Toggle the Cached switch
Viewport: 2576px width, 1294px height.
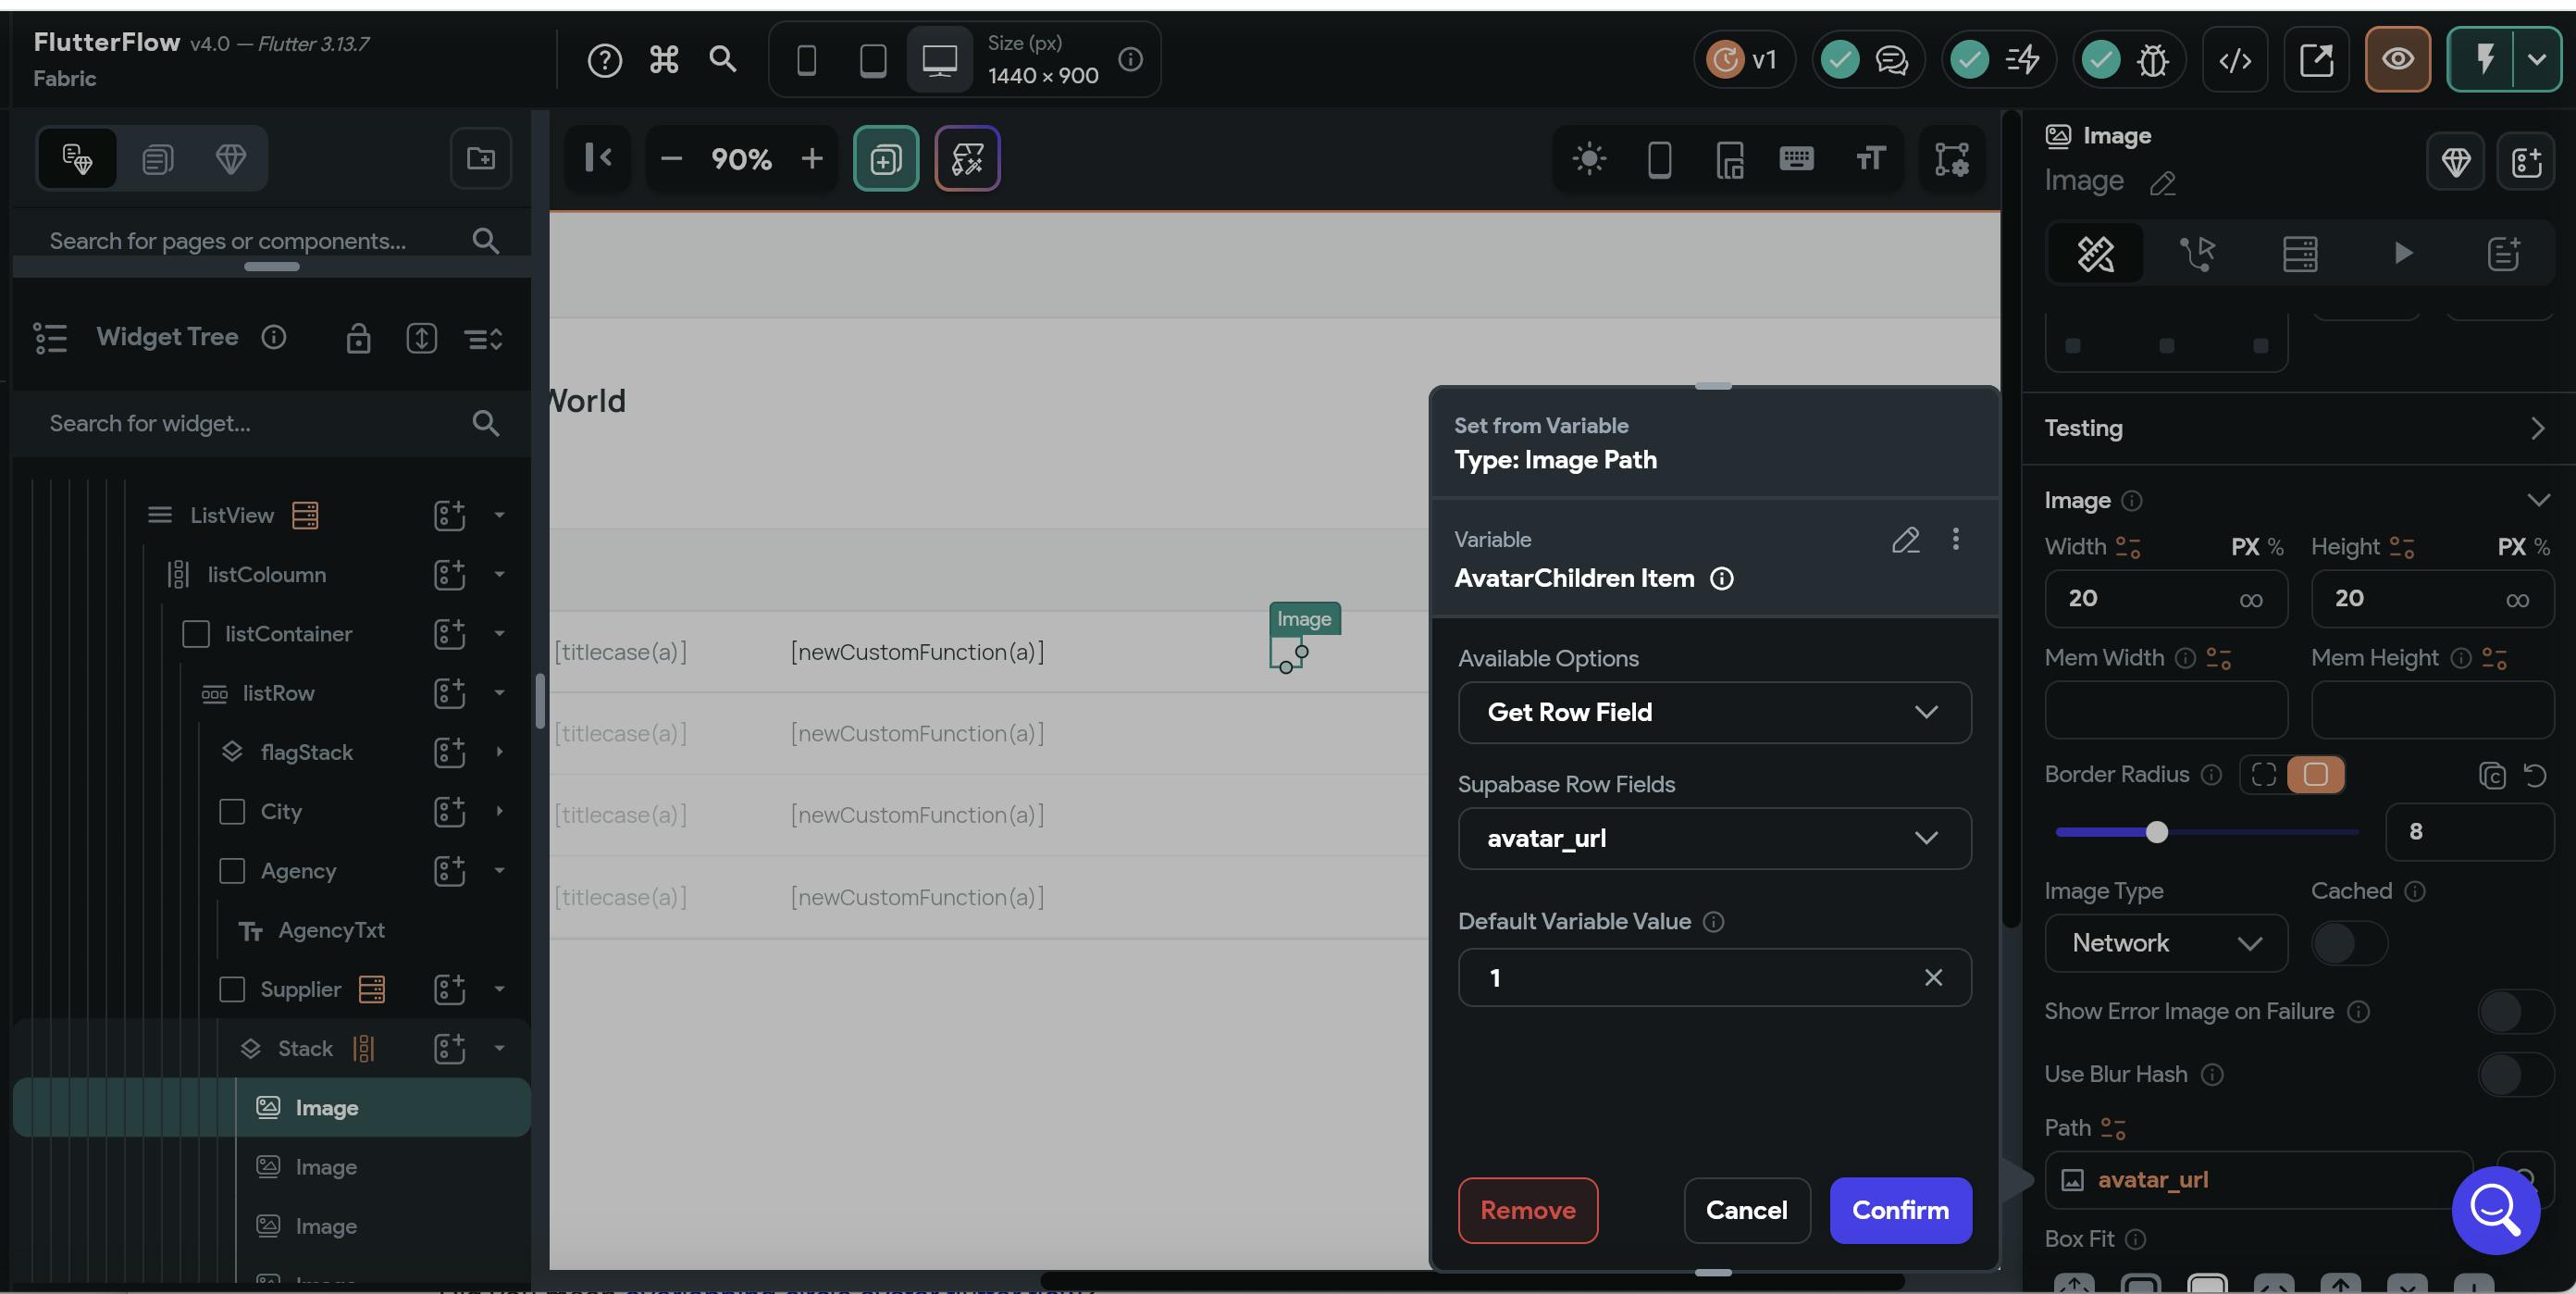coord(2348,943)
